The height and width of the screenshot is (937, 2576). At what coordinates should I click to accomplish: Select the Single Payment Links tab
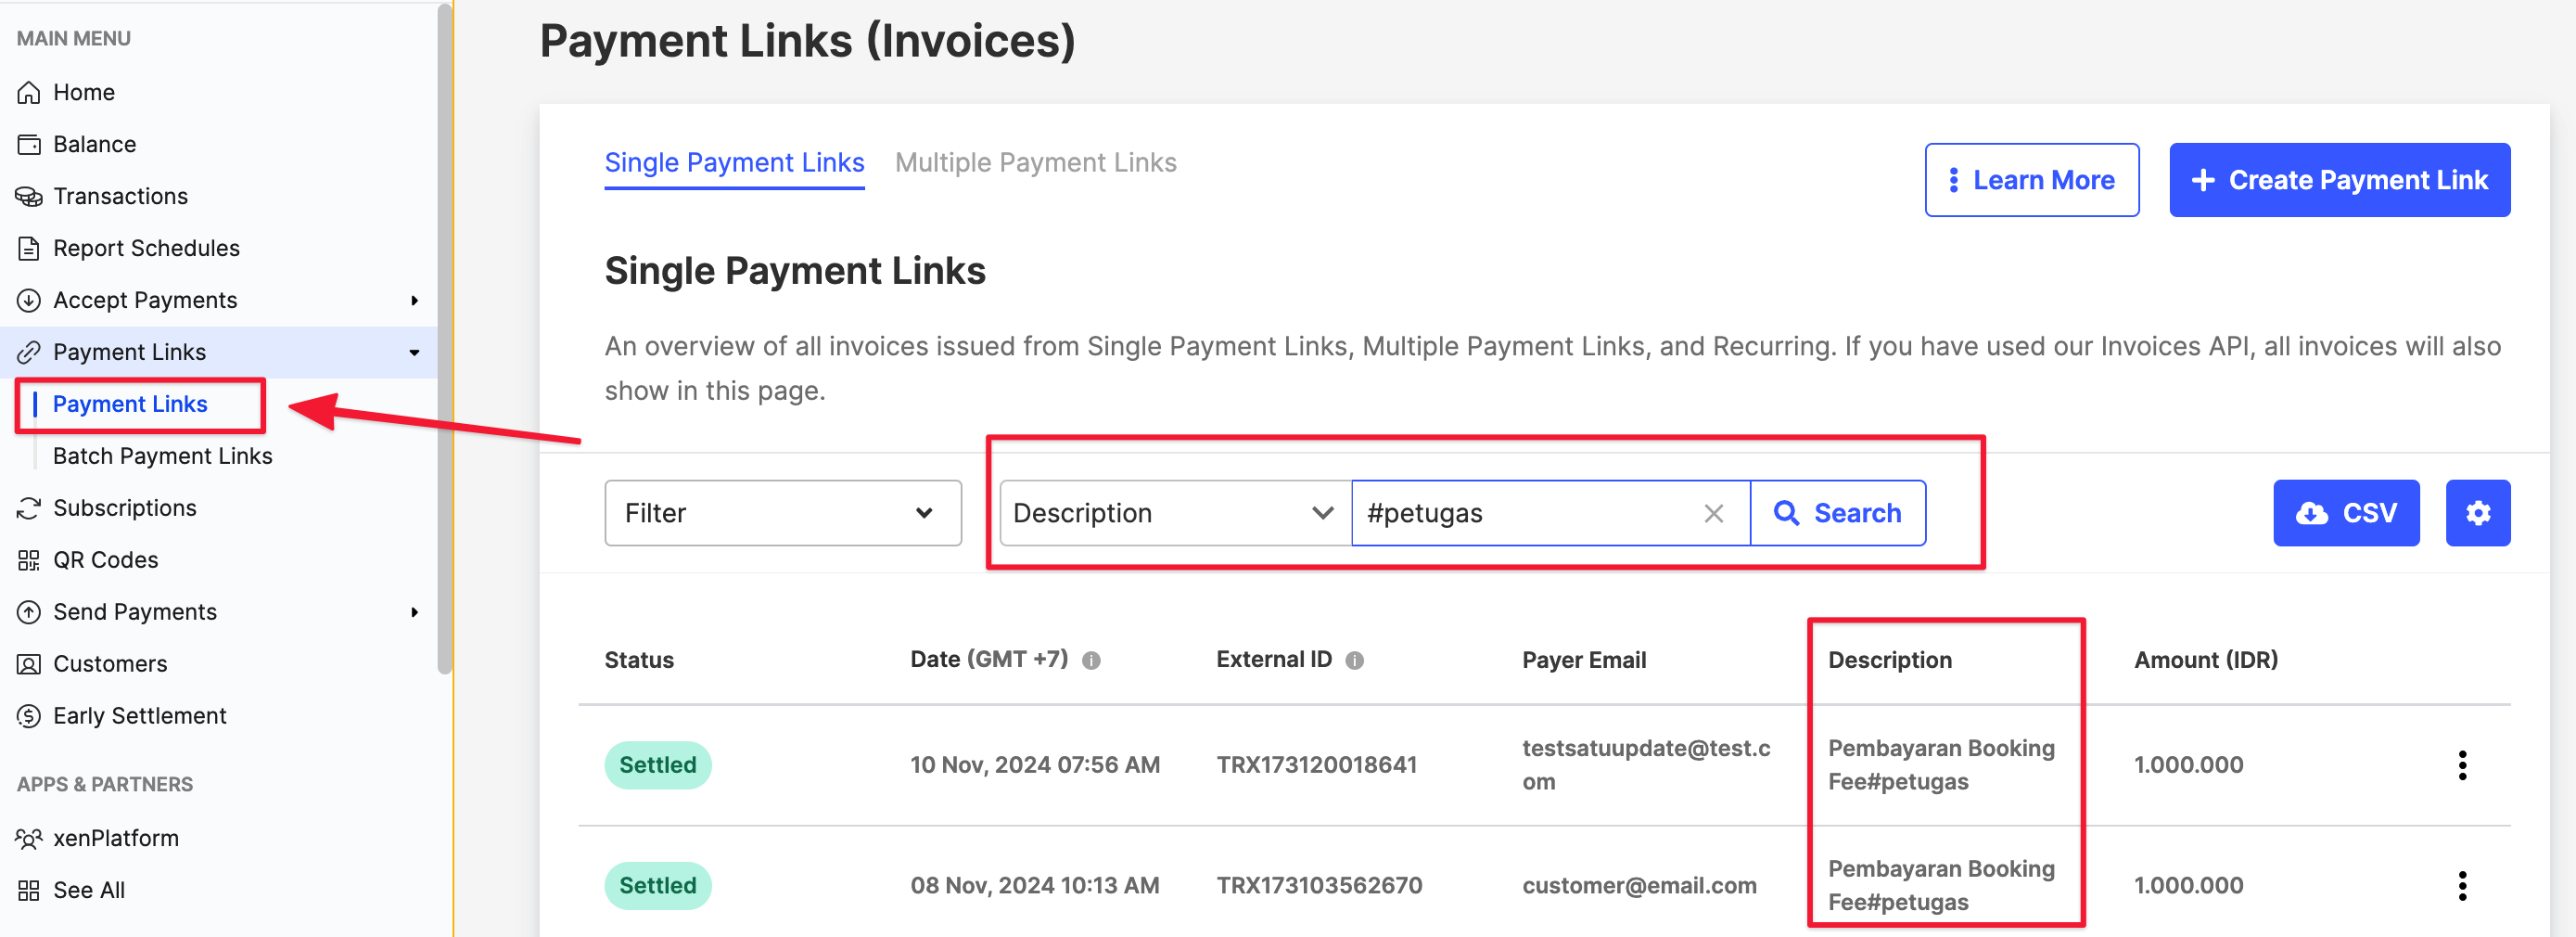click(734, 163)
